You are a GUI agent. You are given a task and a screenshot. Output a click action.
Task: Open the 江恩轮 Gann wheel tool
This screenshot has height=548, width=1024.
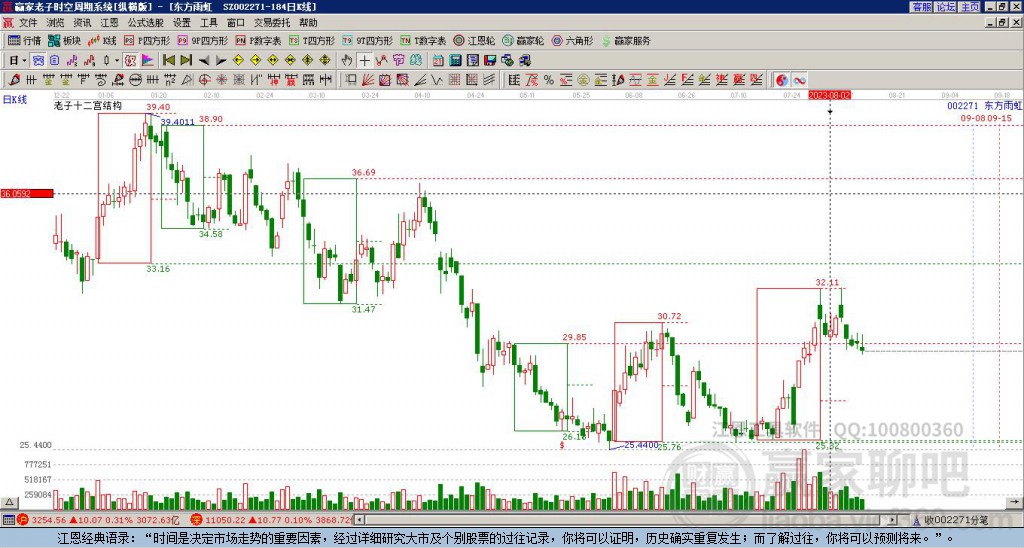[x=476, y=41]
